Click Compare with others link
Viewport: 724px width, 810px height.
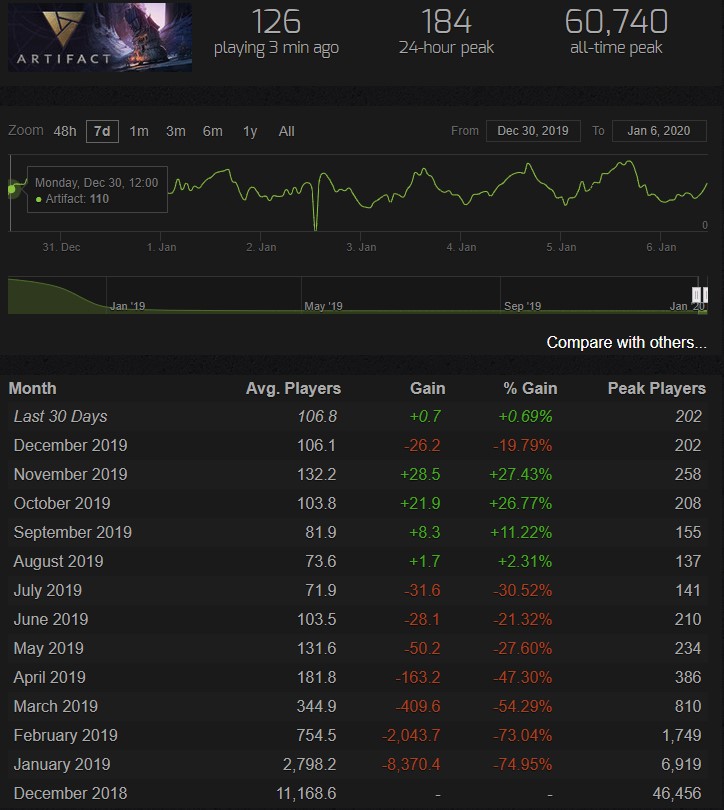(626, 342)
